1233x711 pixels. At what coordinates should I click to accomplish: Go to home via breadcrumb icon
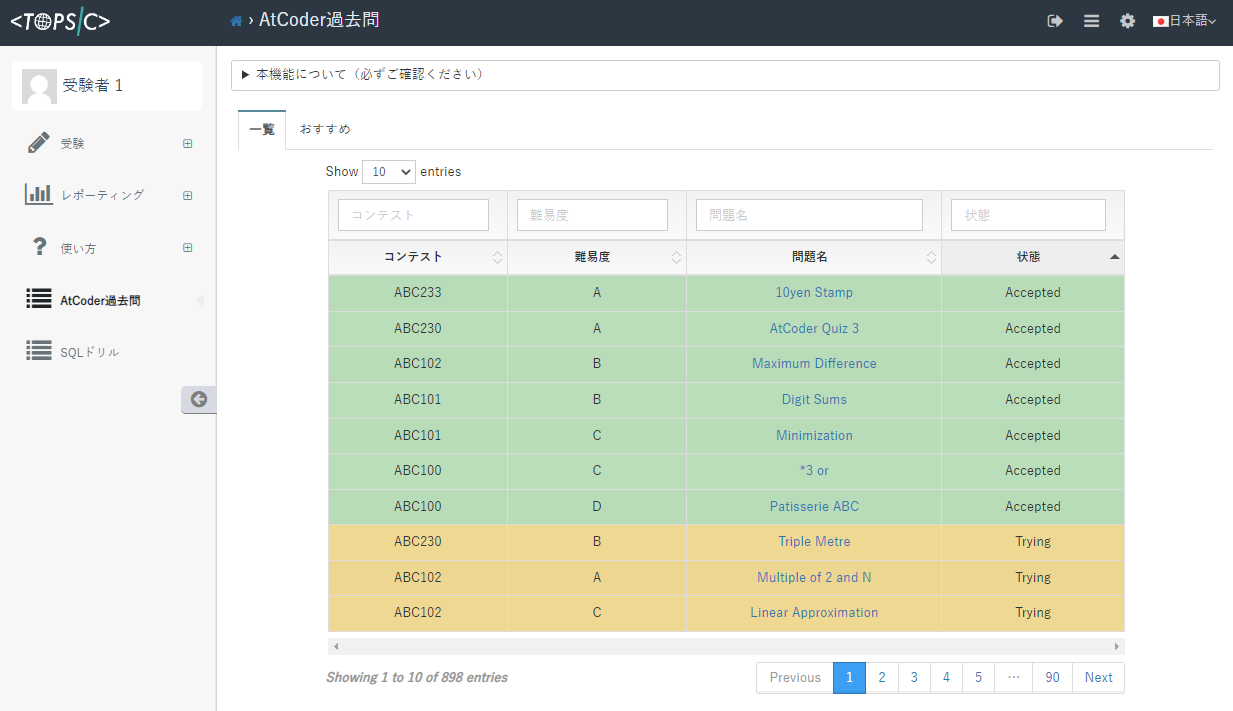click(x=236, y=21)
